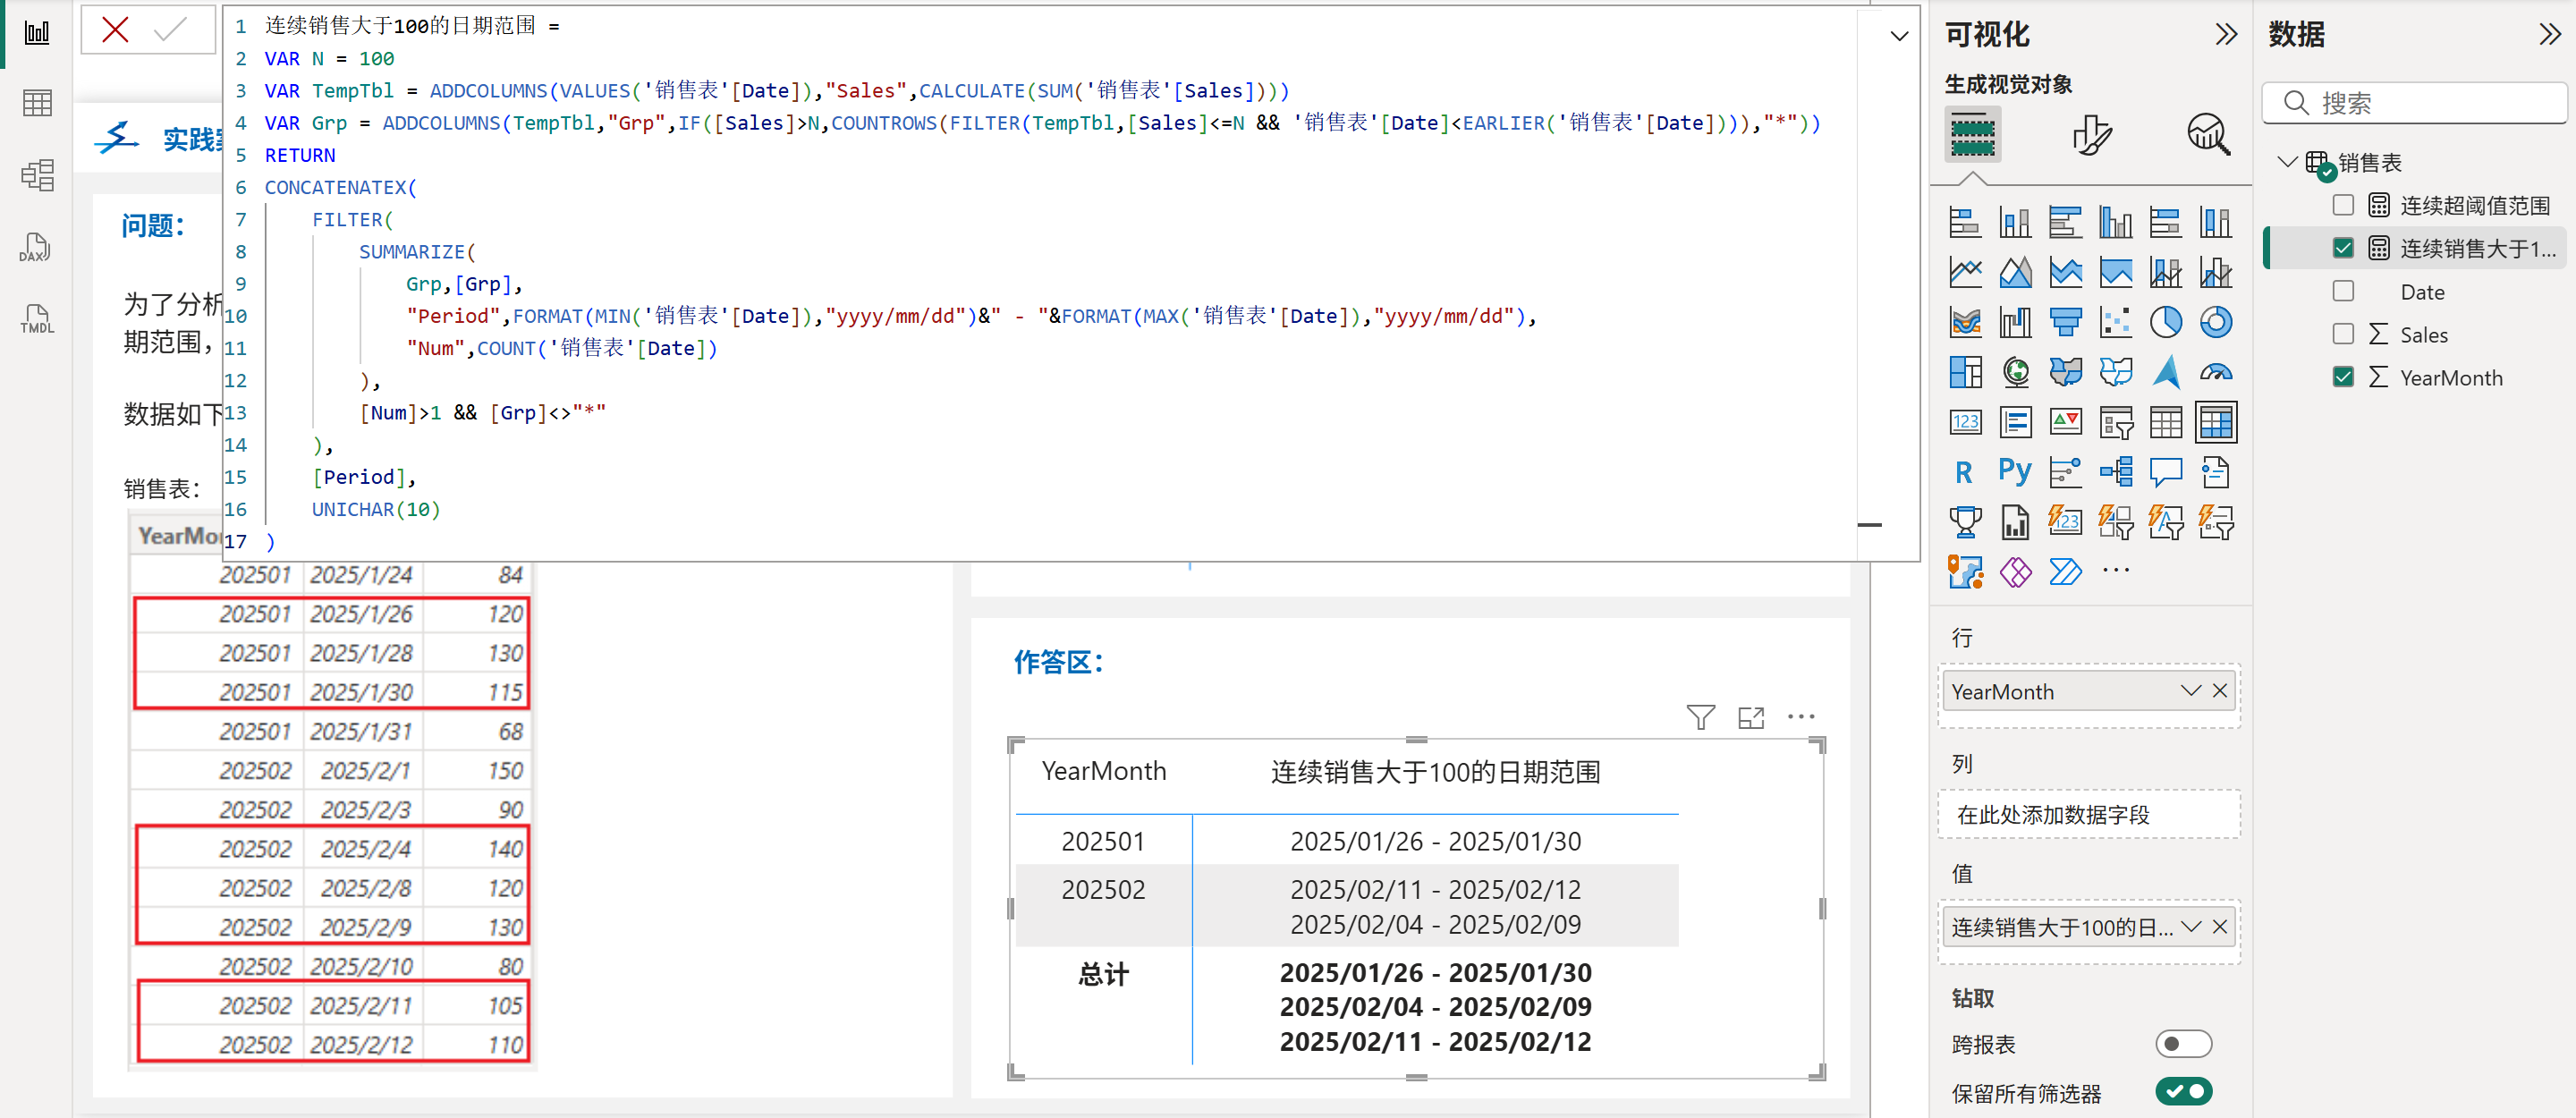This screenshot has width=2576, height=1118.
Task: Click the filter icon above the matrix
Action: point(1700,716)
